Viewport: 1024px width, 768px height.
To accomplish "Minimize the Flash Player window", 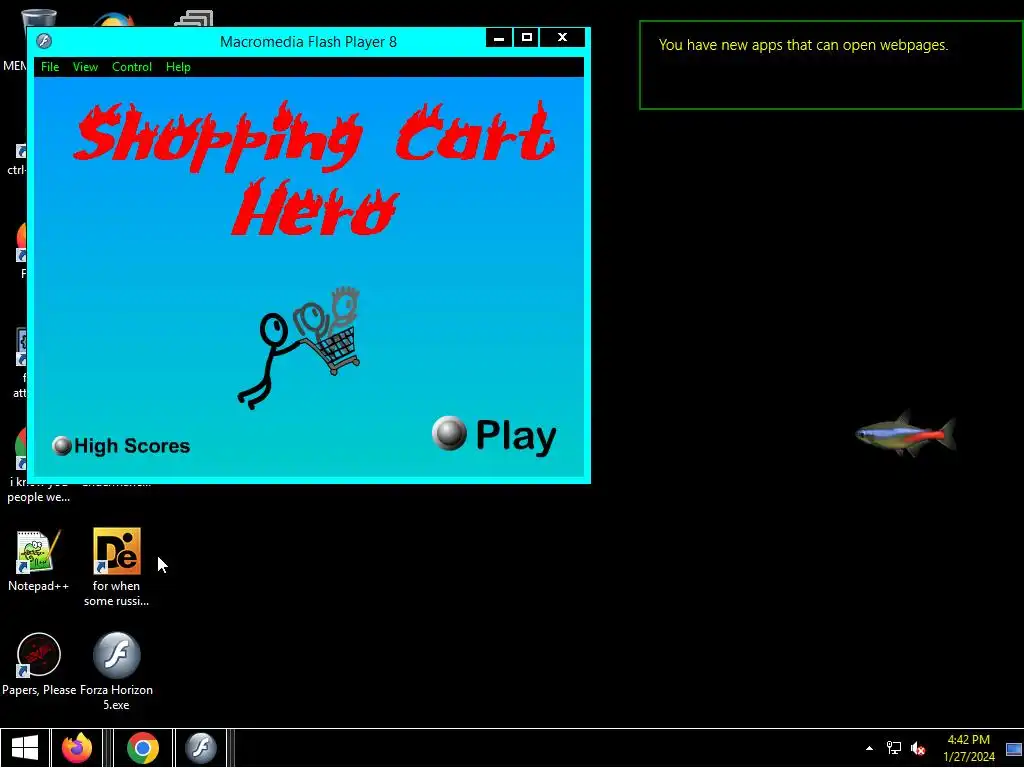I will click(499, 38).
